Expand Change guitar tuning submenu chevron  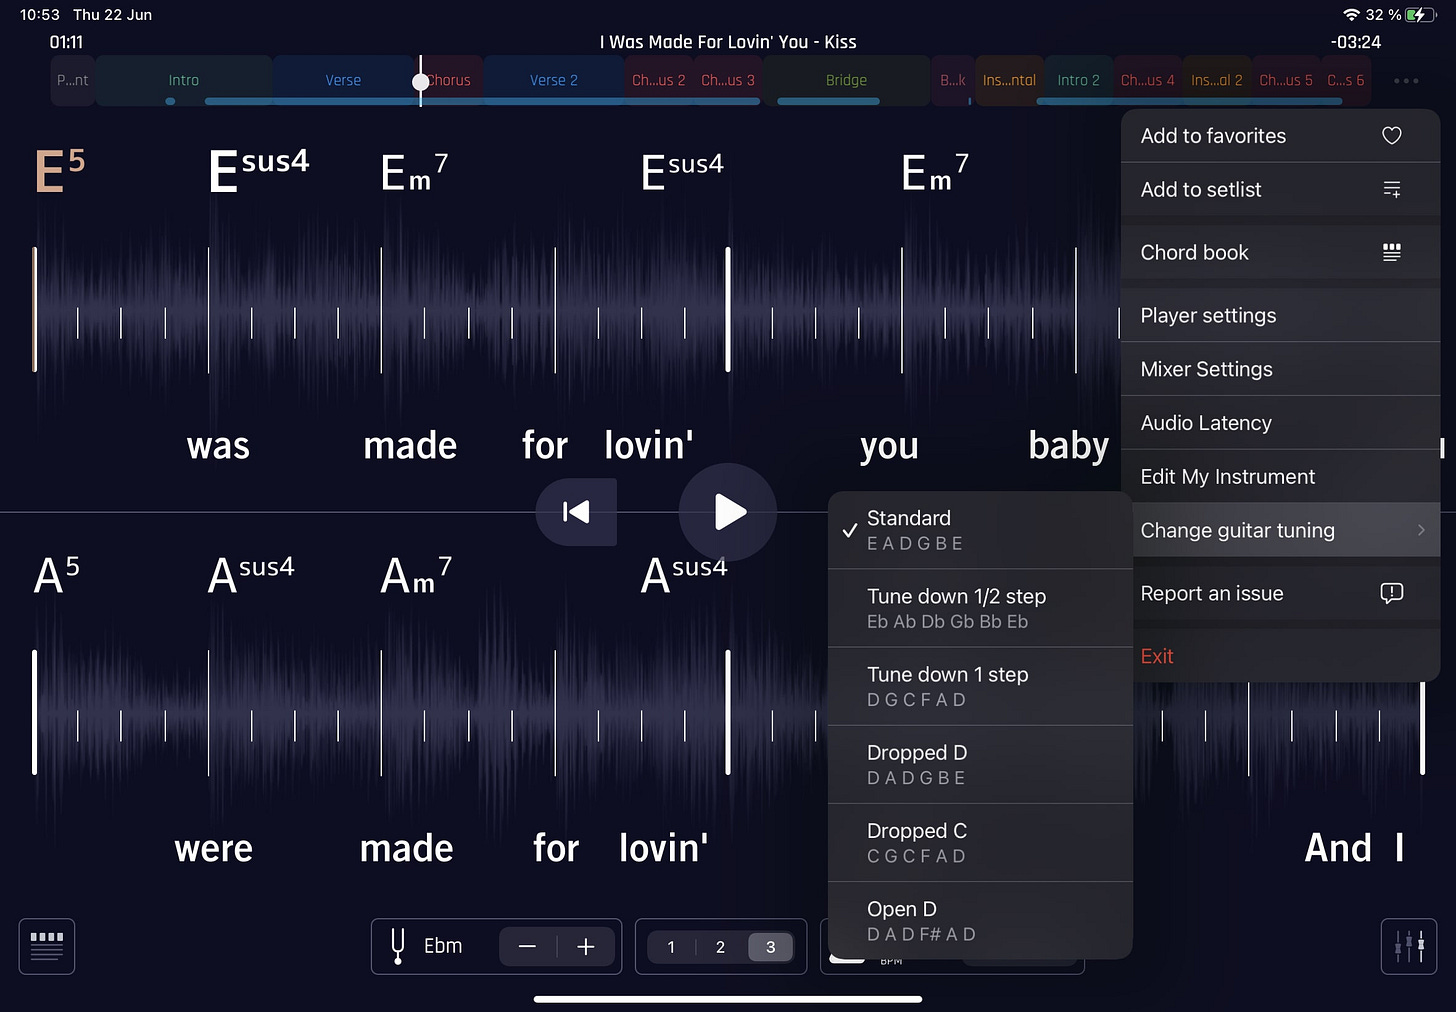tap(1421, 530)
